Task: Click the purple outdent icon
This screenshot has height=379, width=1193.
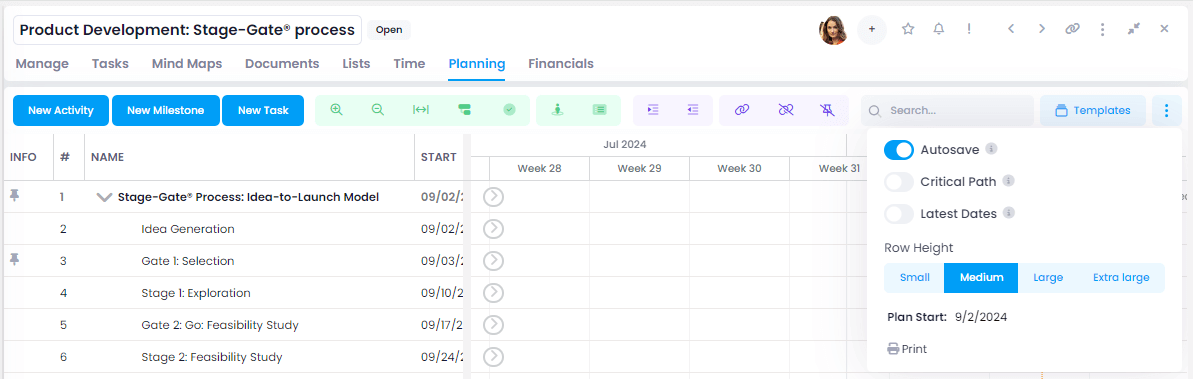Action: [x=692, y=110]
